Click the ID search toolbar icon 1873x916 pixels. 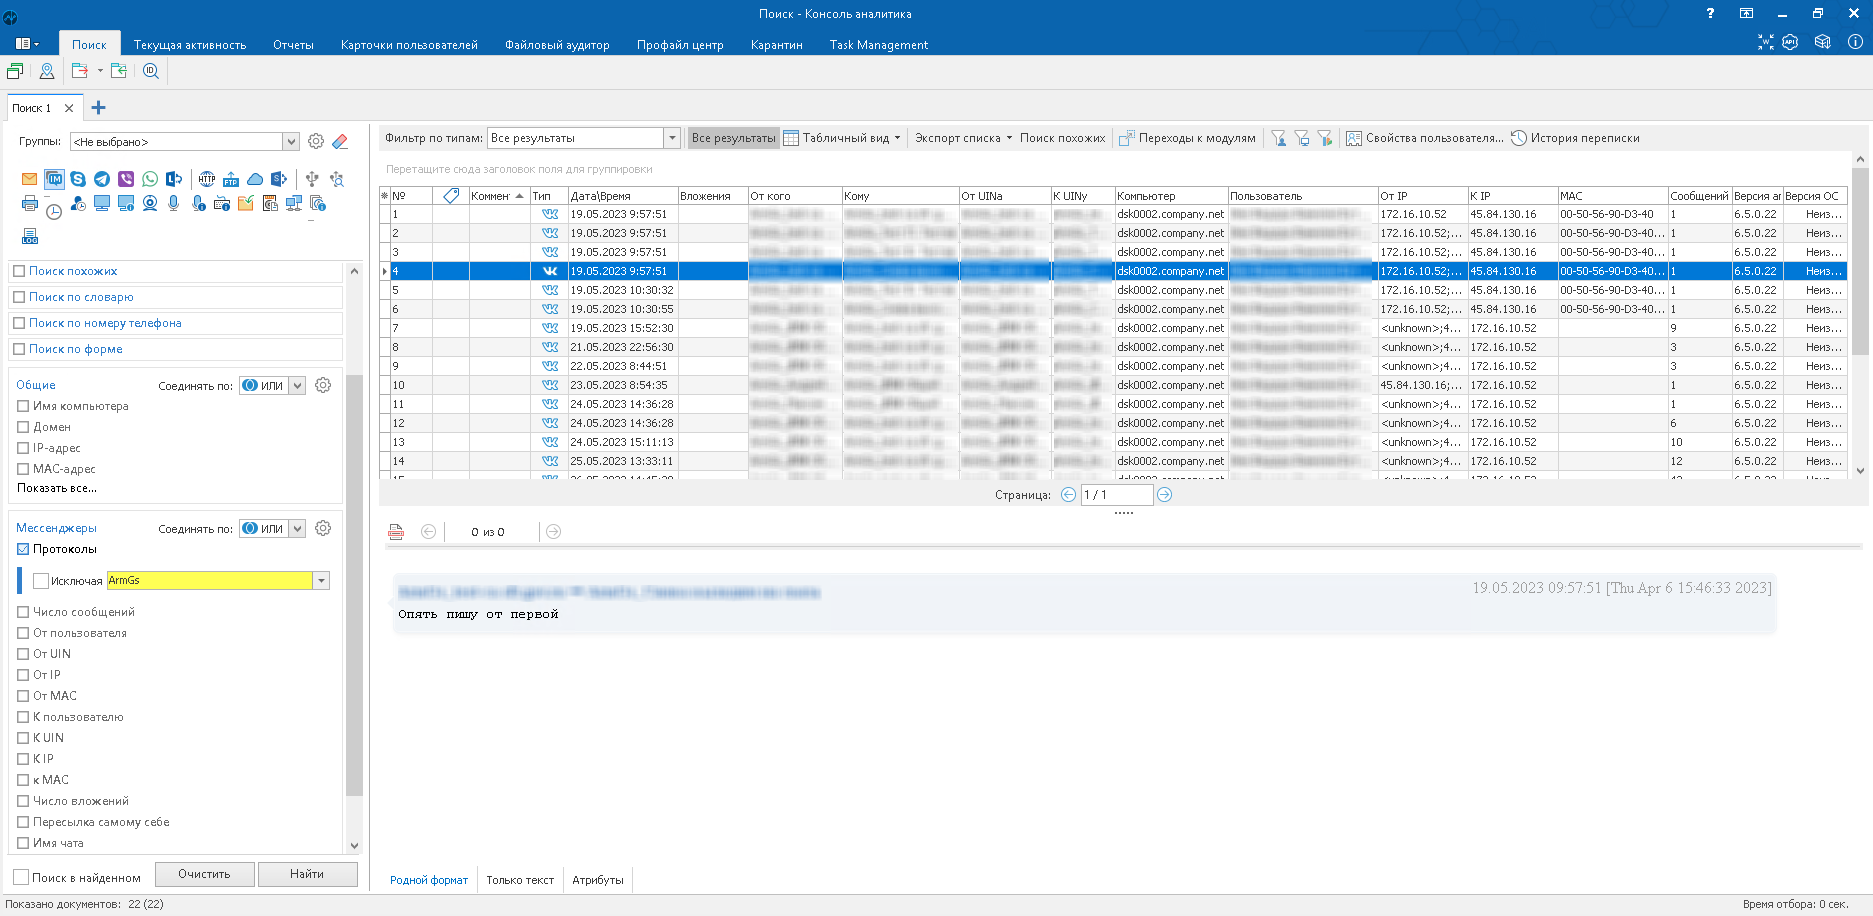pyautogui.click(x=151, y=71)
